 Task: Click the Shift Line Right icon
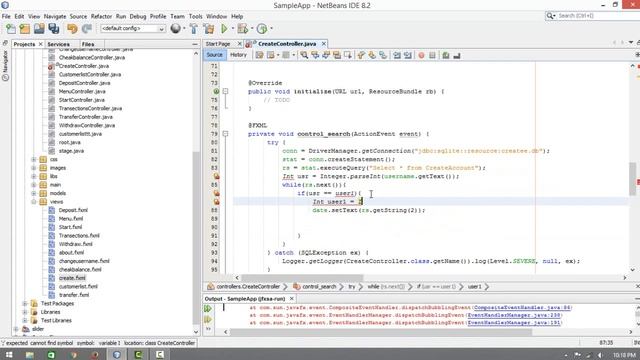coord(408,55)
